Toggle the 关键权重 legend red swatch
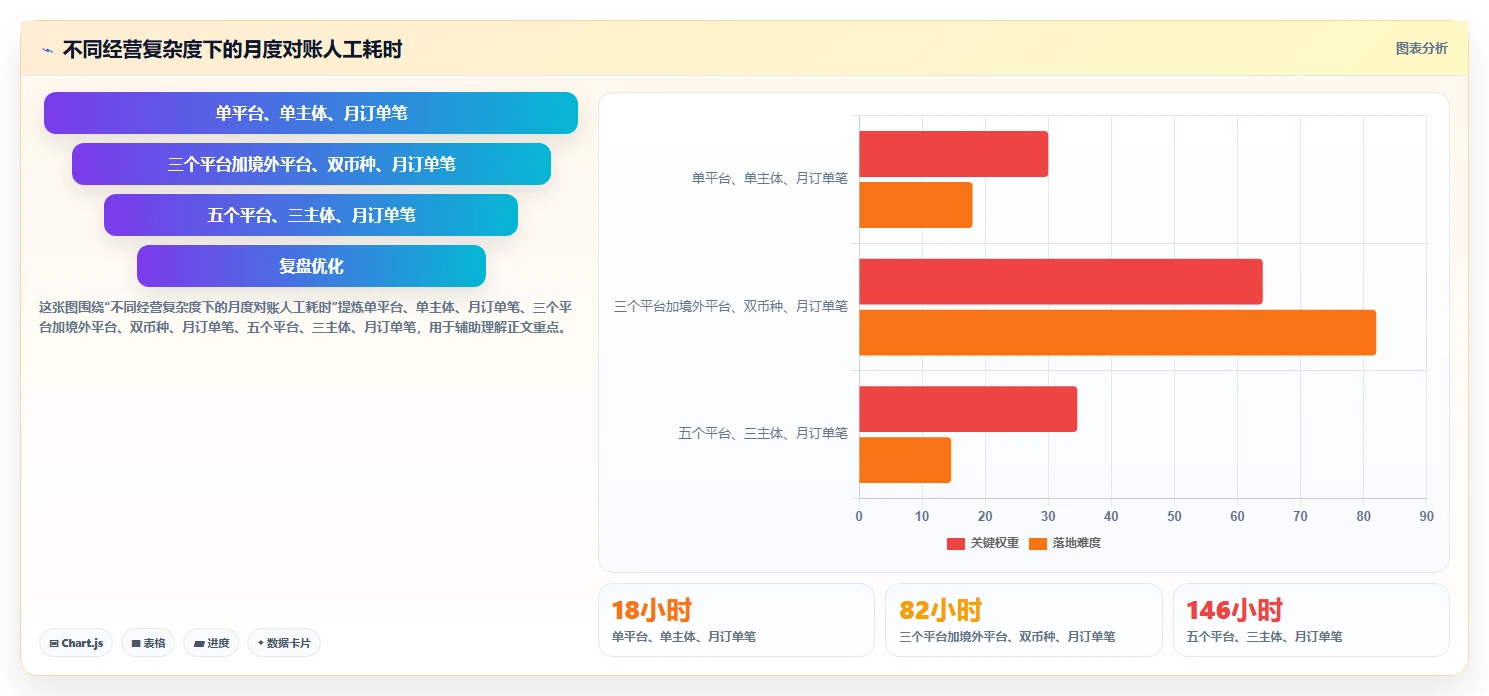Screen dimensions: 1489x696 pyautogui.click(x=956, y=543)
